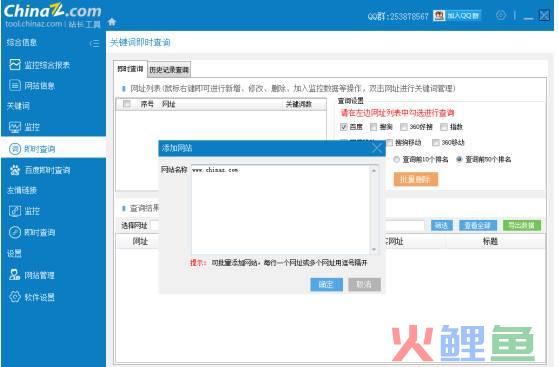The image size is (559, 367).
Task: Click the 关键词 sidebar section header
Action: (18, 106)
